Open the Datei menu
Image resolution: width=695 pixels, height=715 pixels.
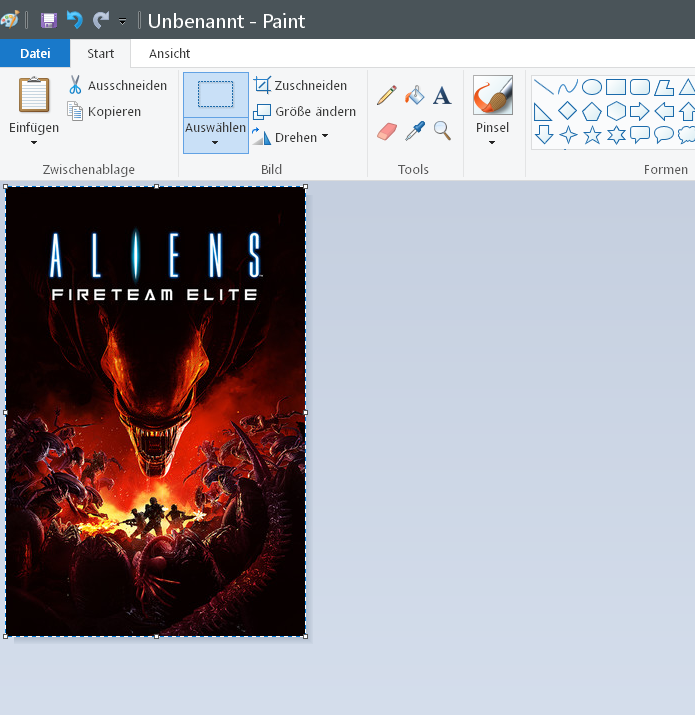35,54
